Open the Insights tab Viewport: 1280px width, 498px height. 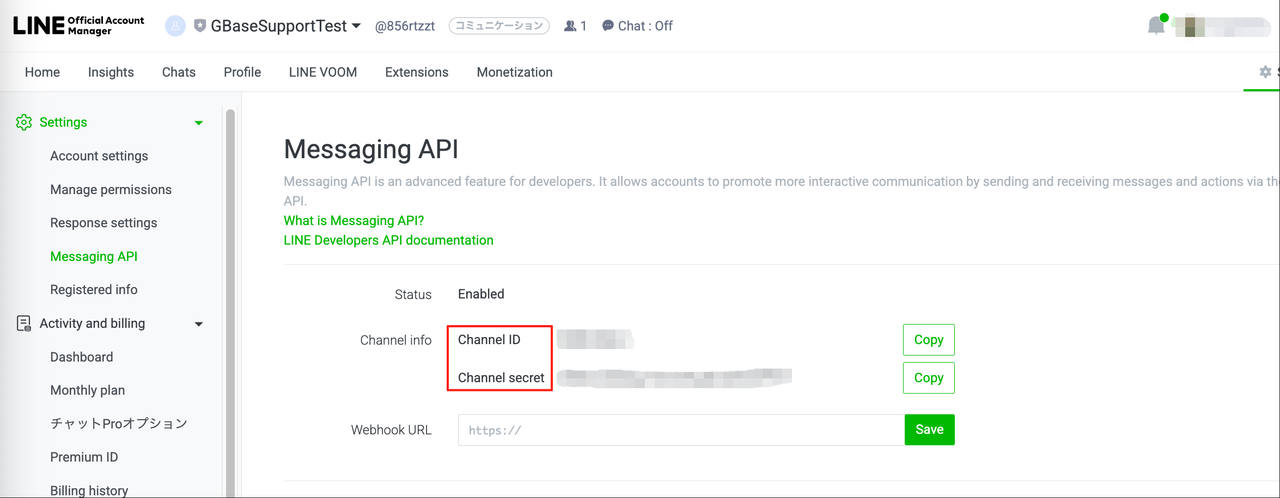pyautogui.click(x=111, y=72)
